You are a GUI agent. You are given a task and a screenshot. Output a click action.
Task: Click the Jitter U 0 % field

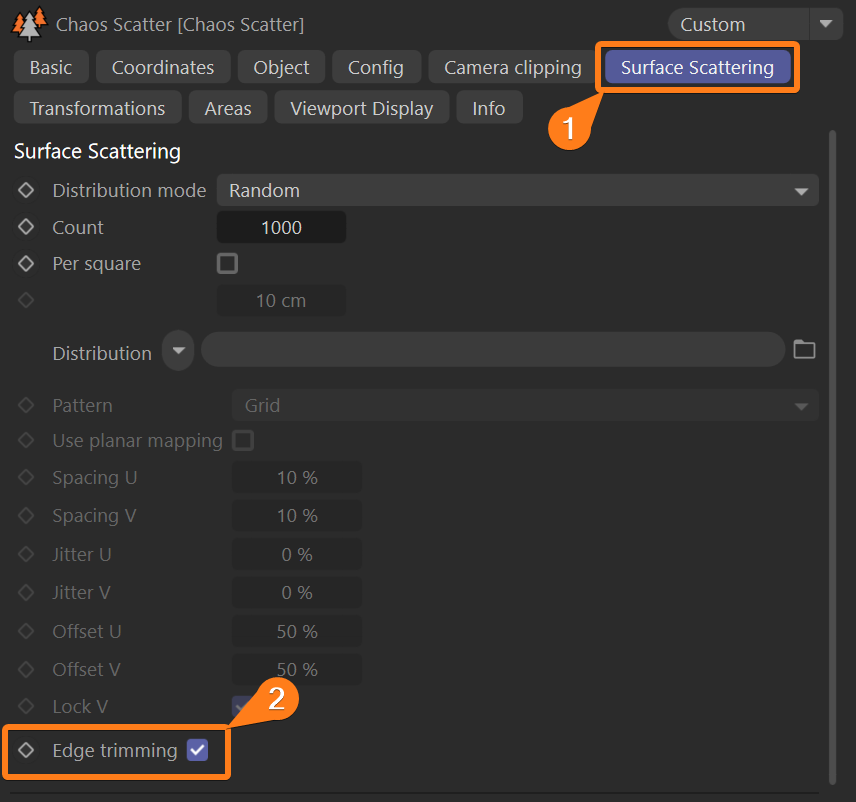click(297, 554)
